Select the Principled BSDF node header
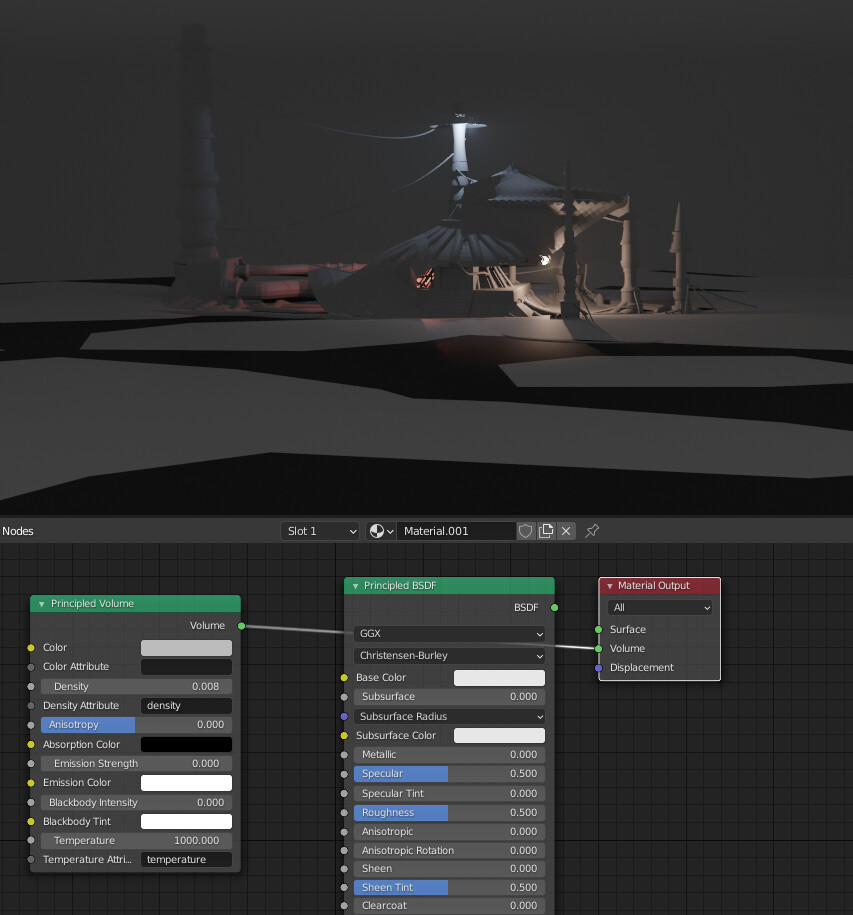Image resolution: width=853 pixels, height=915 pixels. (x=449, y=586)
